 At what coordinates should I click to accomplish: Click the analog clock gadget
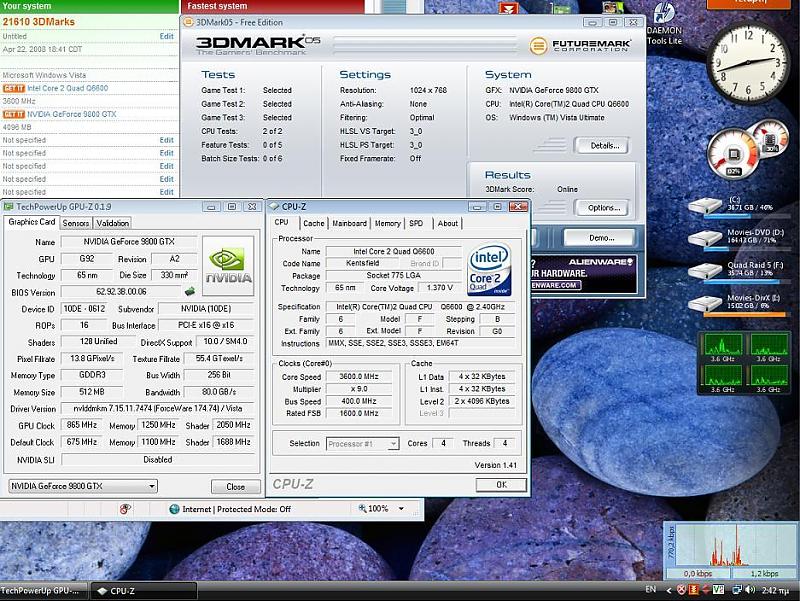click(x=748, y=63)
